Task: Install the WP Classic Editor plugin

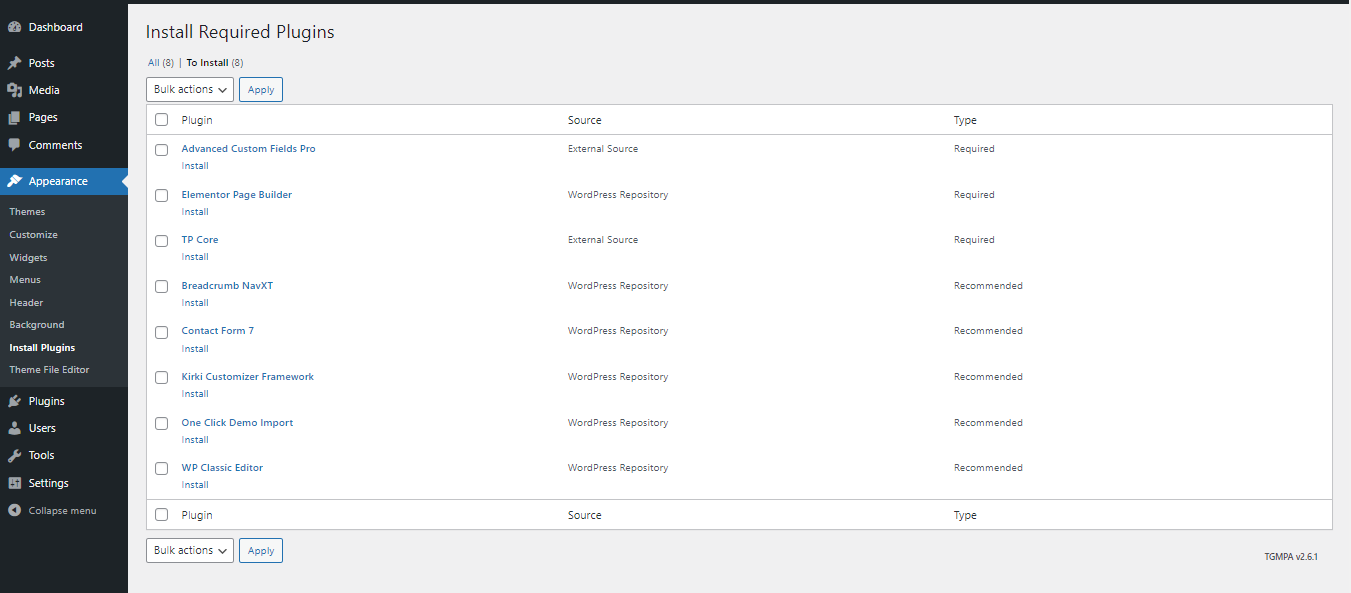Action: (x=195, y=485)
